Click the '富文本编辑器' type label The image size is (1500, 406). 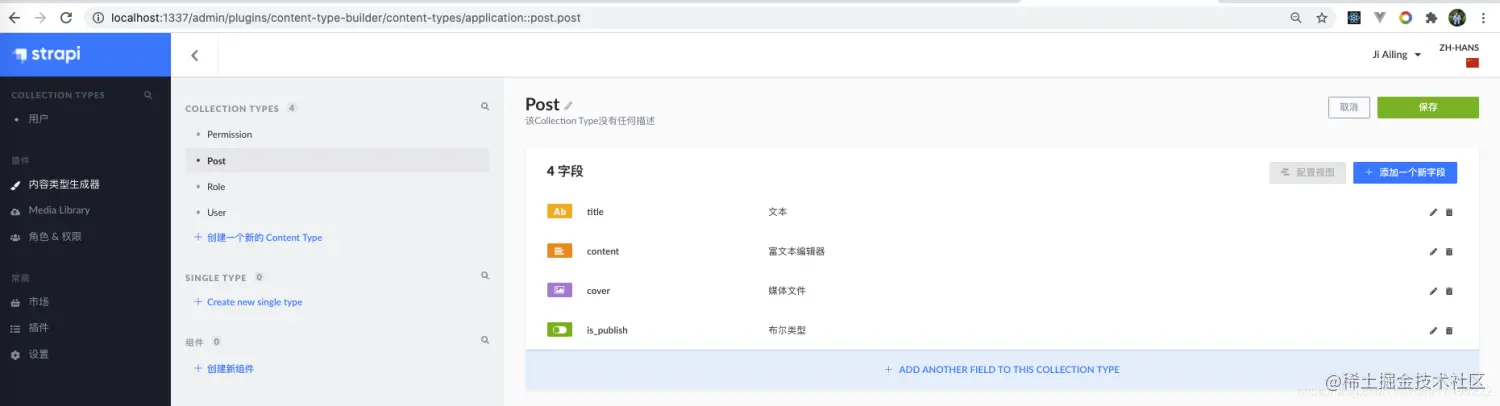[x=796, y=252]
